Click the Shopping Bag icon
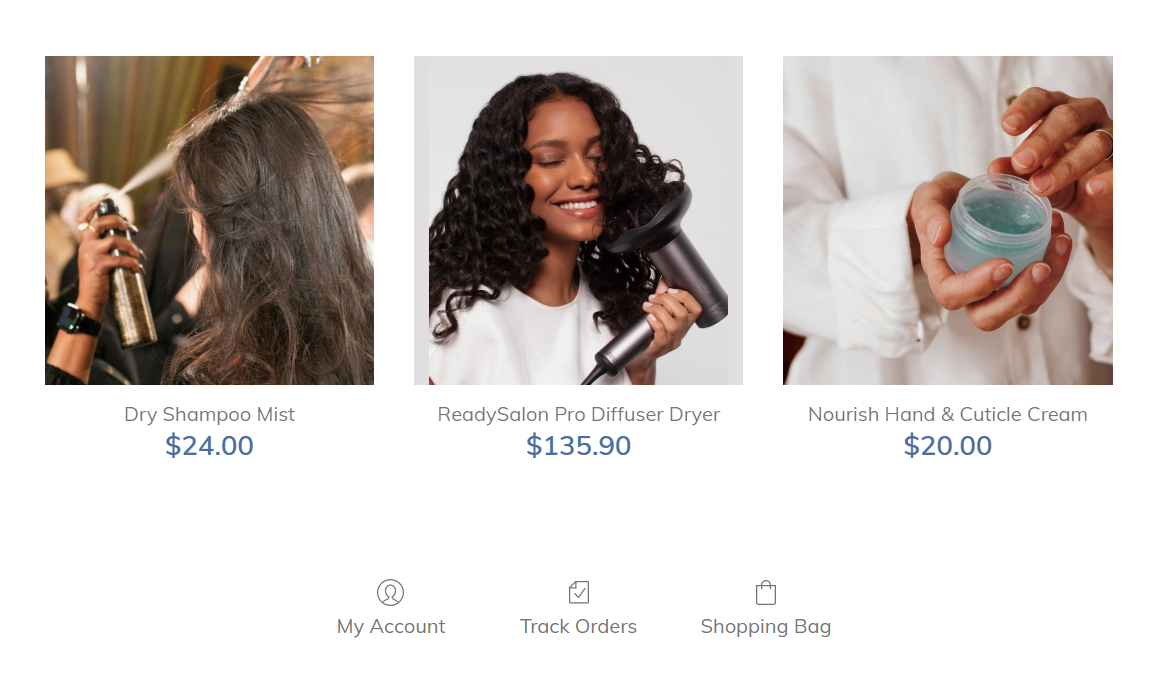1159x674 pixels. point(765,593)
